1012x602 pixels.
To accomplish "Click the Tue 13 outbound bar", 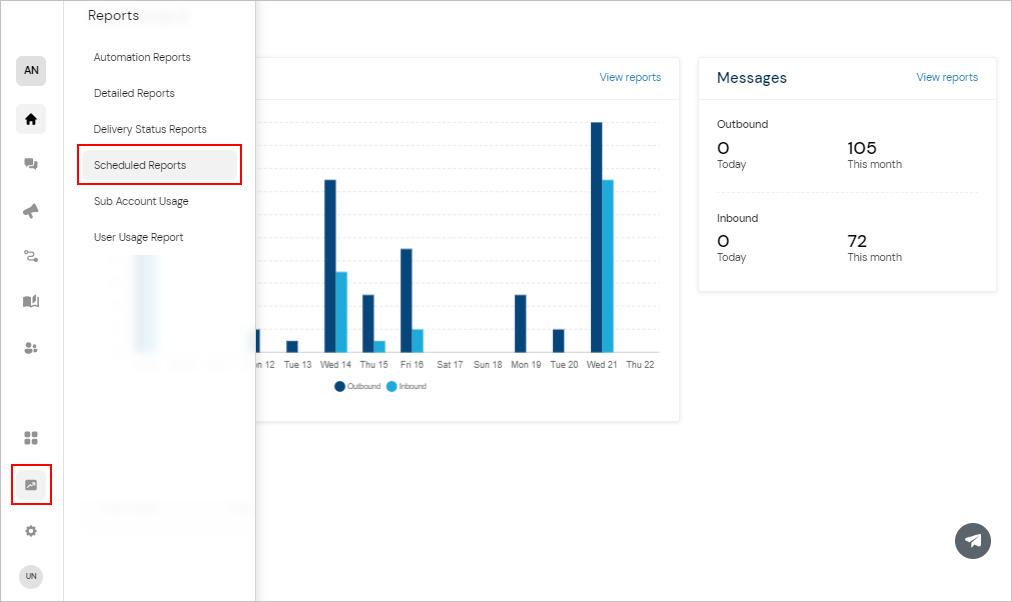I will (292, 346).
